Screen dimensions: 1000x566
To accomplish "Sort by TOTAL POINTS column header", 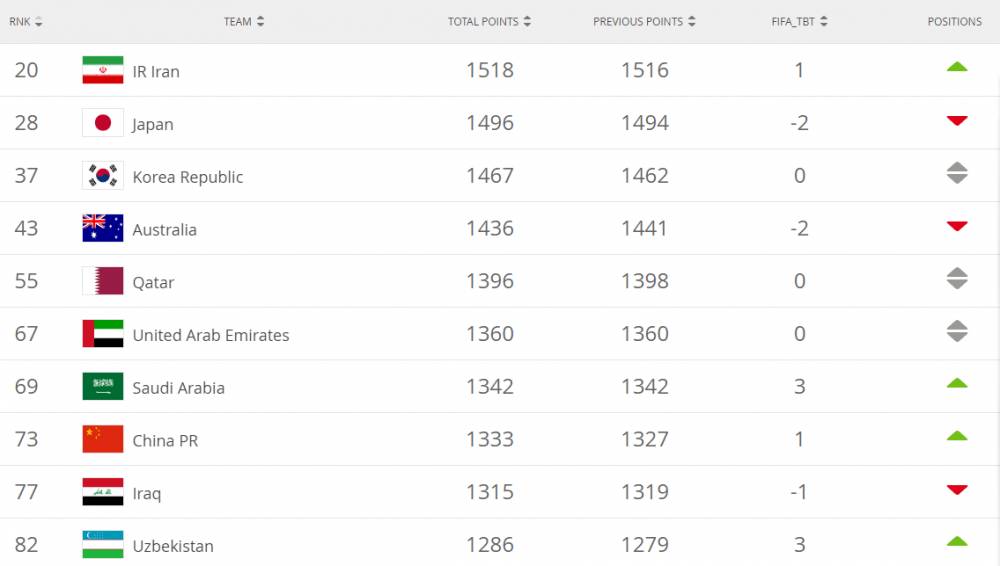I will [489, 21].
